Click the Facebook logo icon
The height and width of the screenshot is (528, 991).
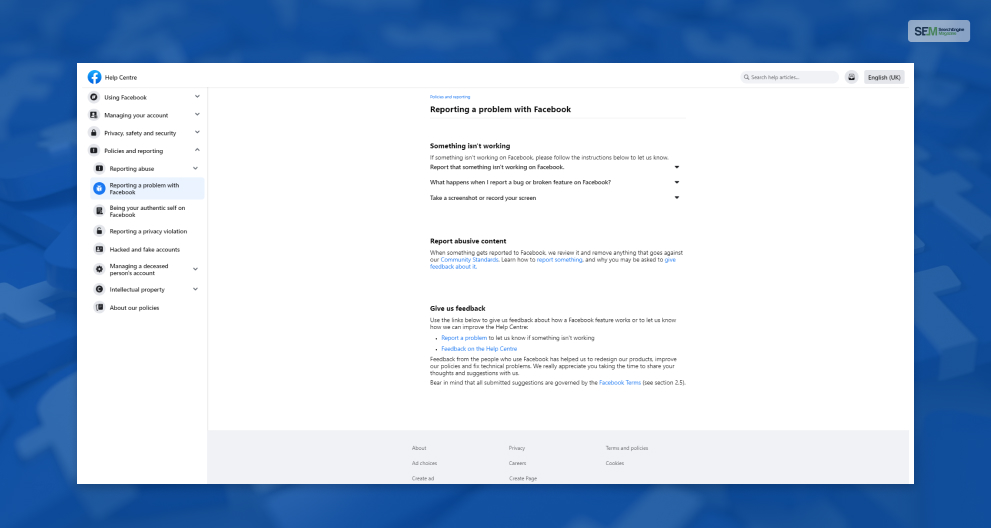point(94,77)
